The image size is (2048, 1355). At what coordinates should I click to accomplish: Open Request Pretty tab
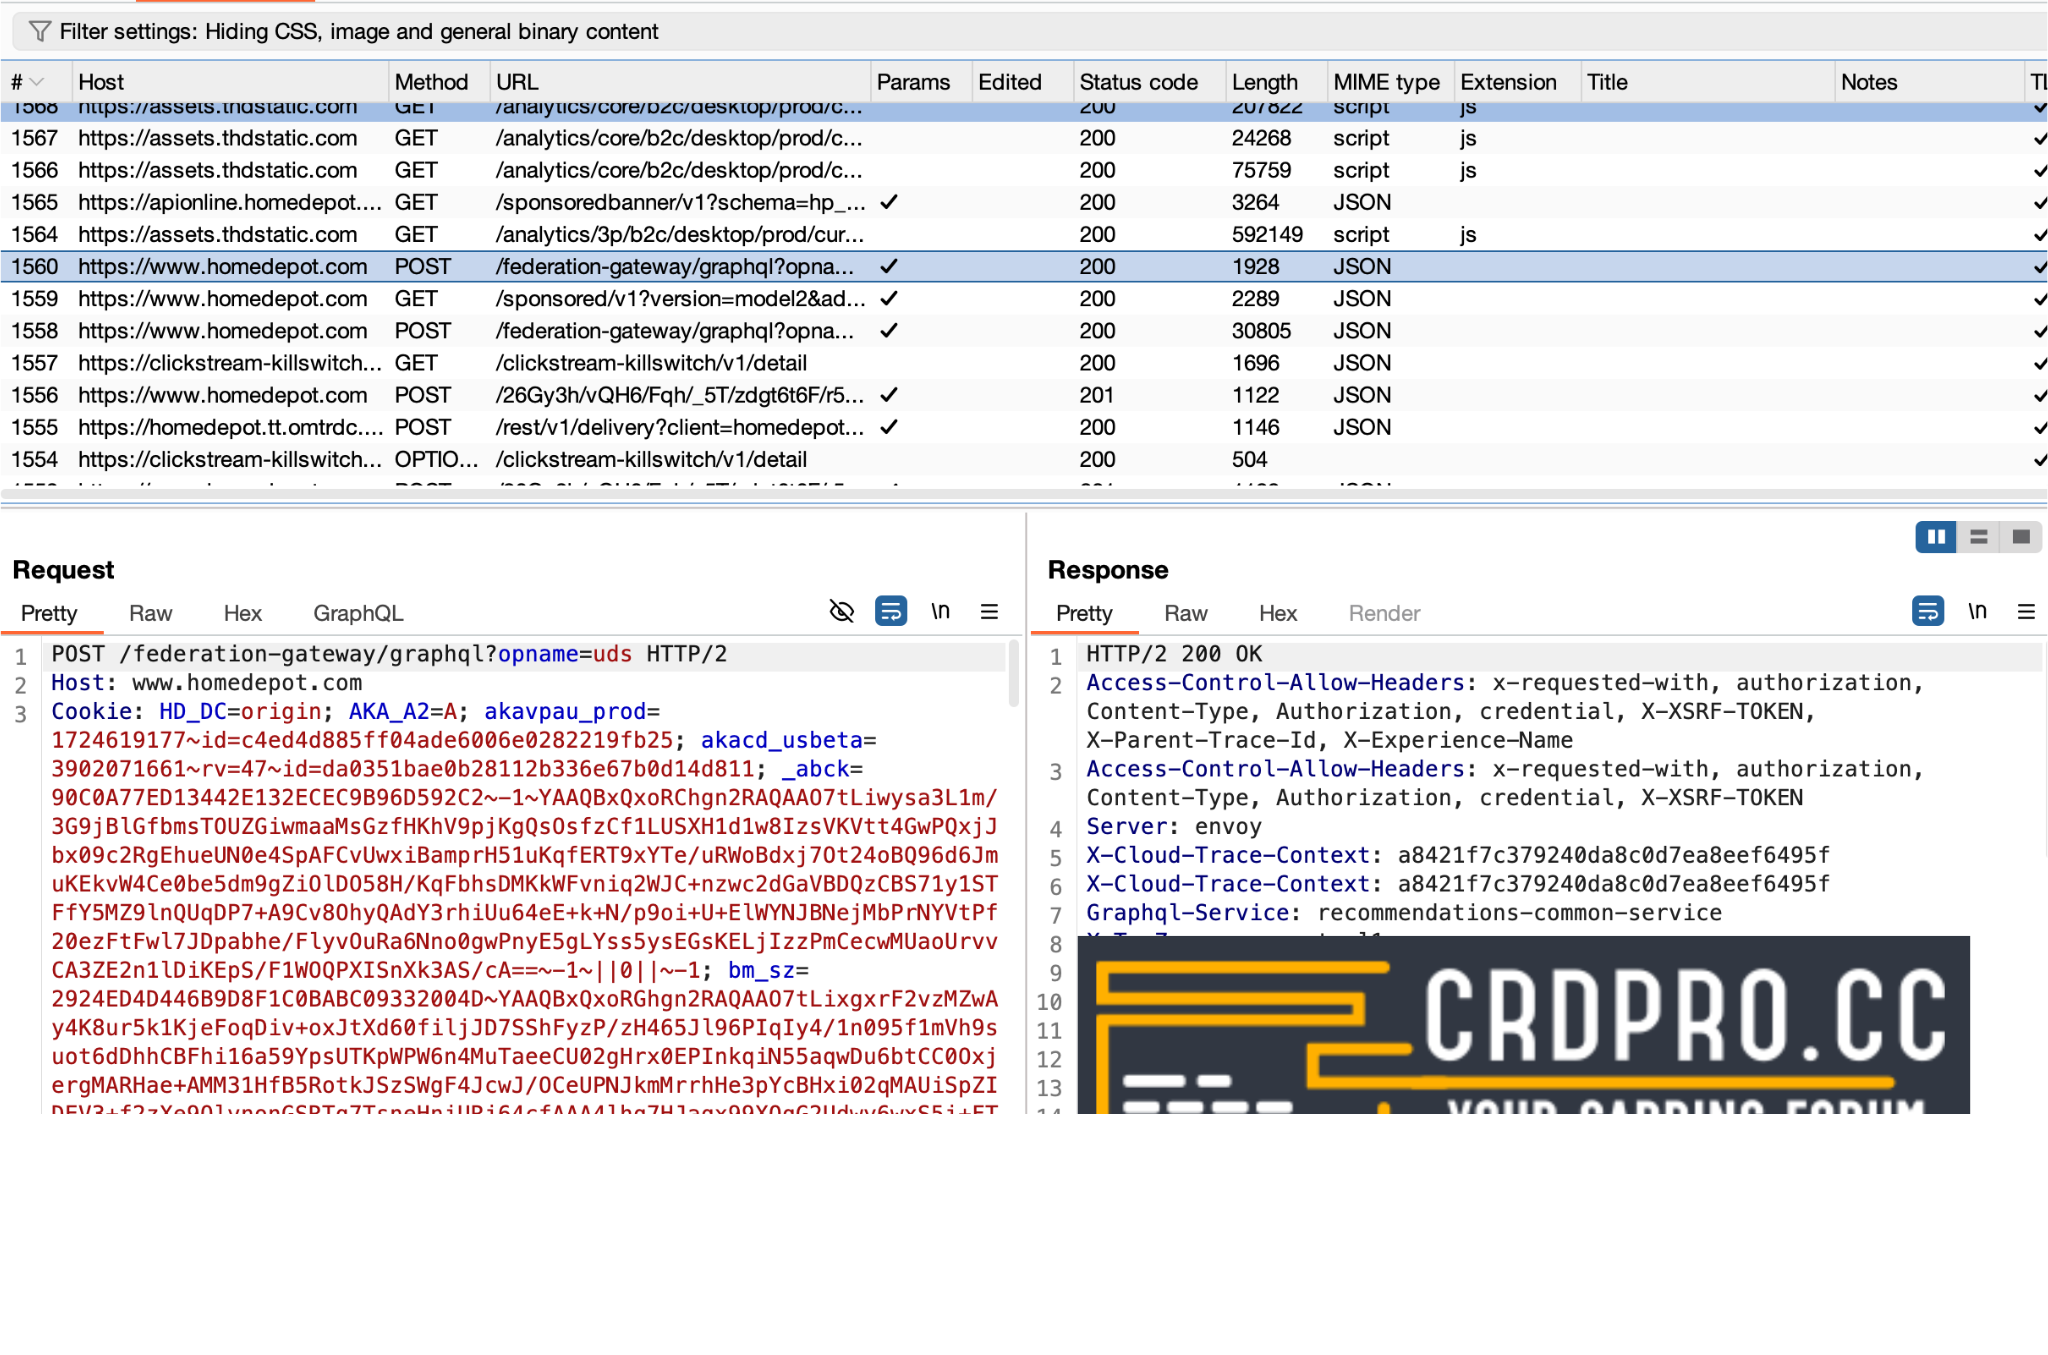(x=49, y=613)
